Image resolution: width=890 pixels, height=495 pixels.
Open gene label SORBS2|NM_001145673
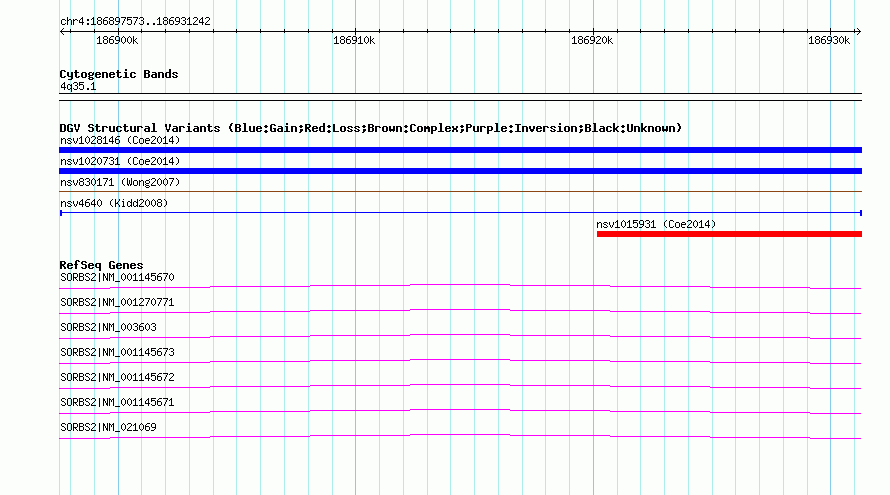(117, 353)
